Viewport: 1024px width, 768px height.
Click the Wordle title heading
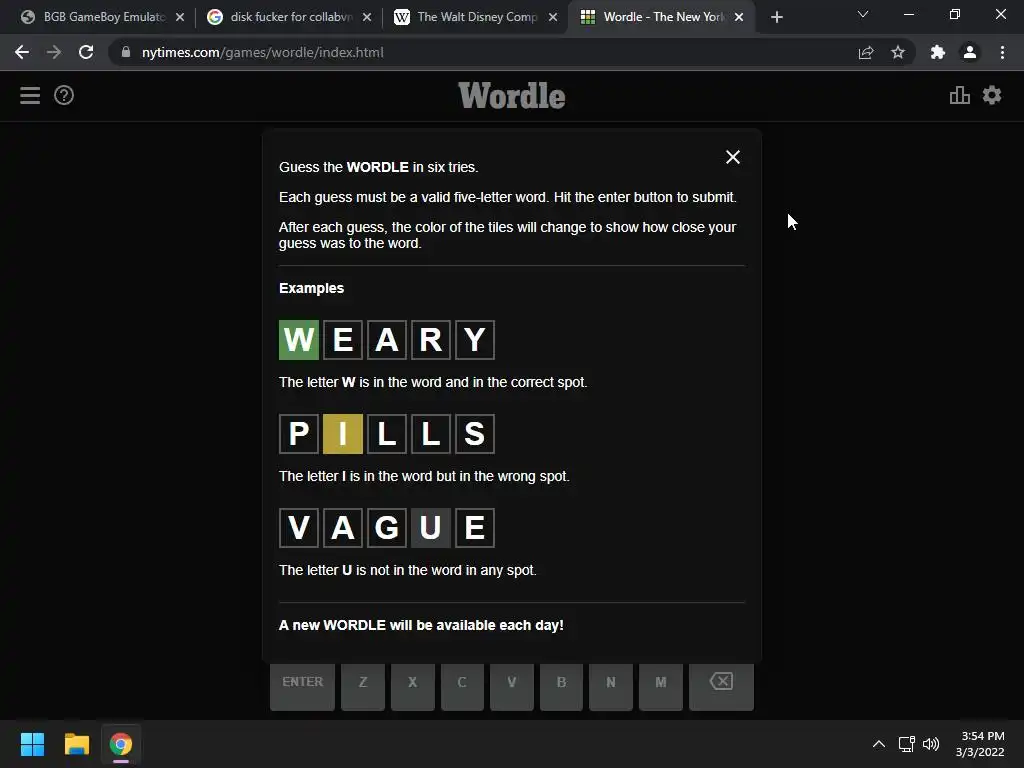pyautogui.click(x=512, y=95)
